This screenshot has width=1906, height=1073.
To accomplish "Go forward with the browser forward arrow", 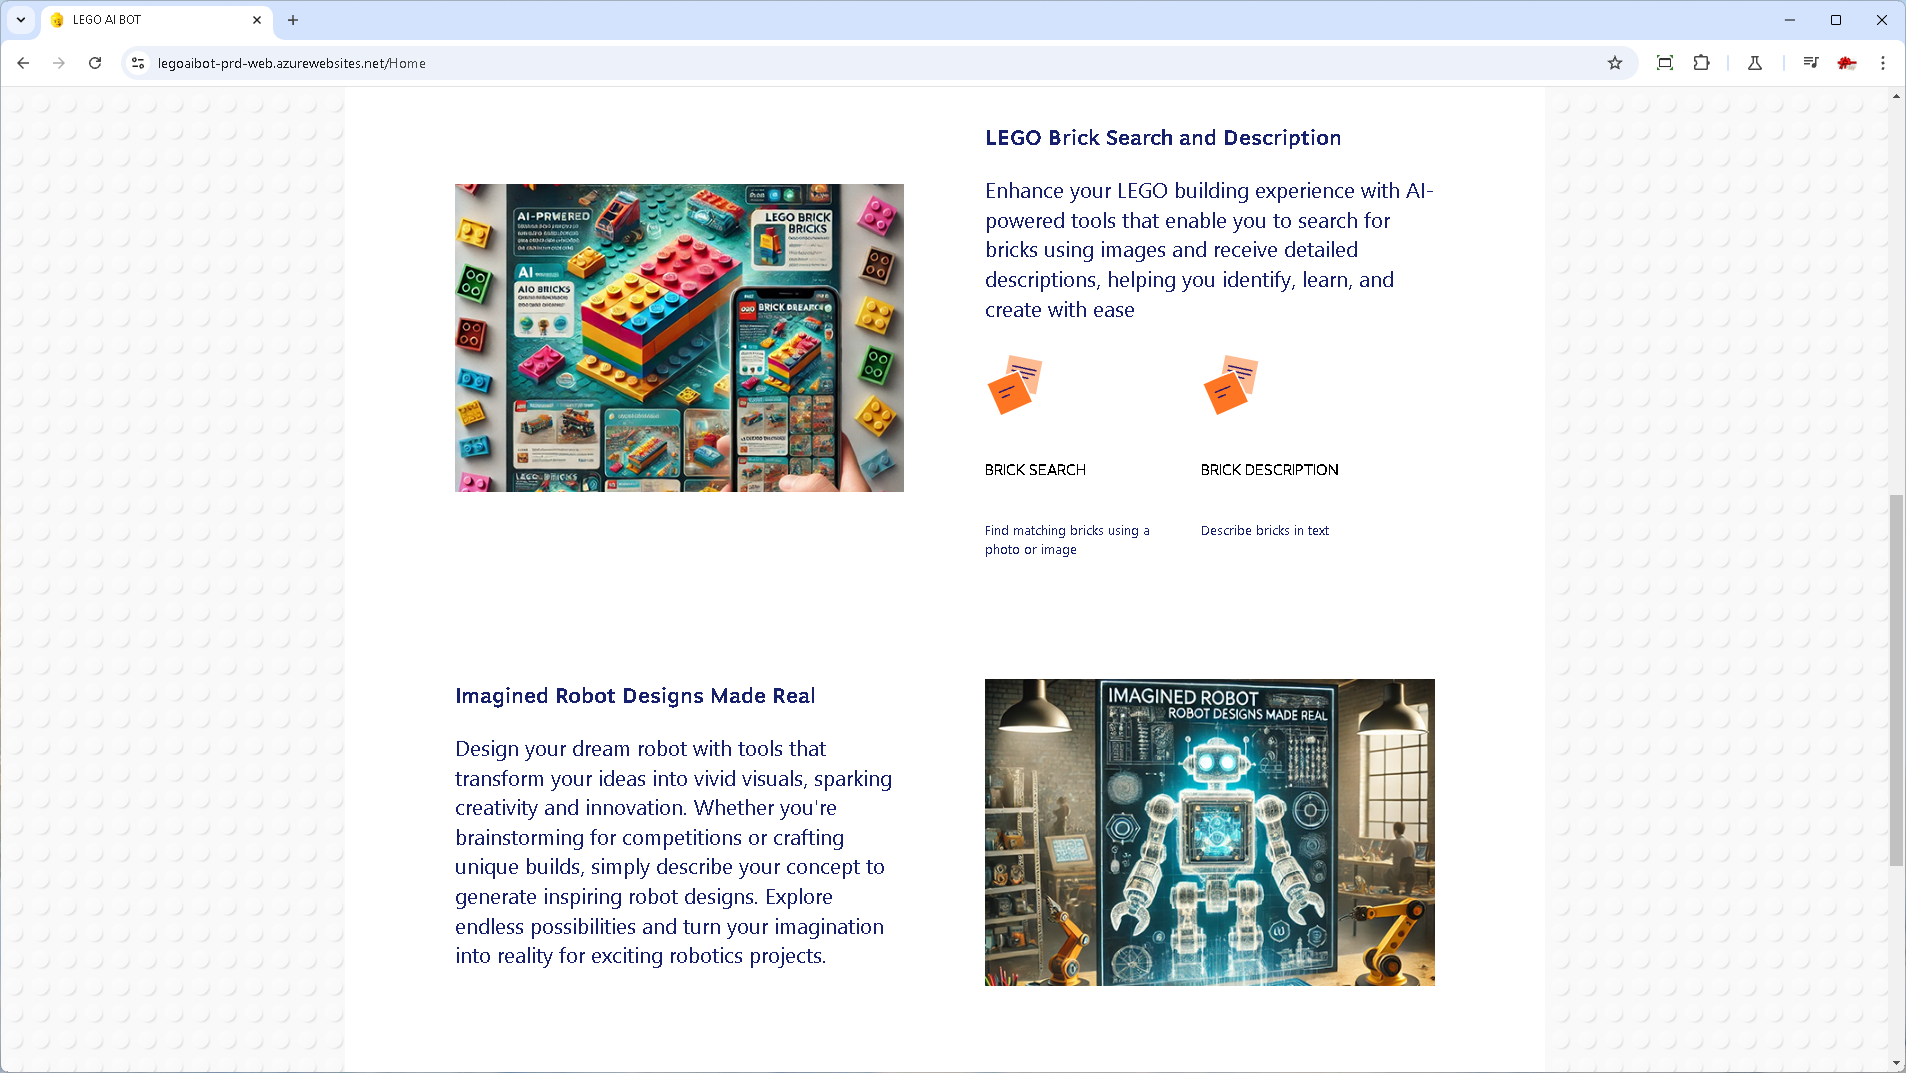I will (x=59, y=63).
